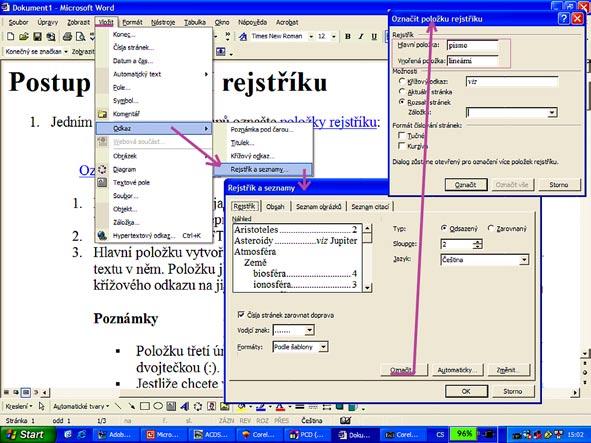The height and width of the screenshot is (443, 591).
Task: Check the Tučné page number format
Action: coord(402,135)
